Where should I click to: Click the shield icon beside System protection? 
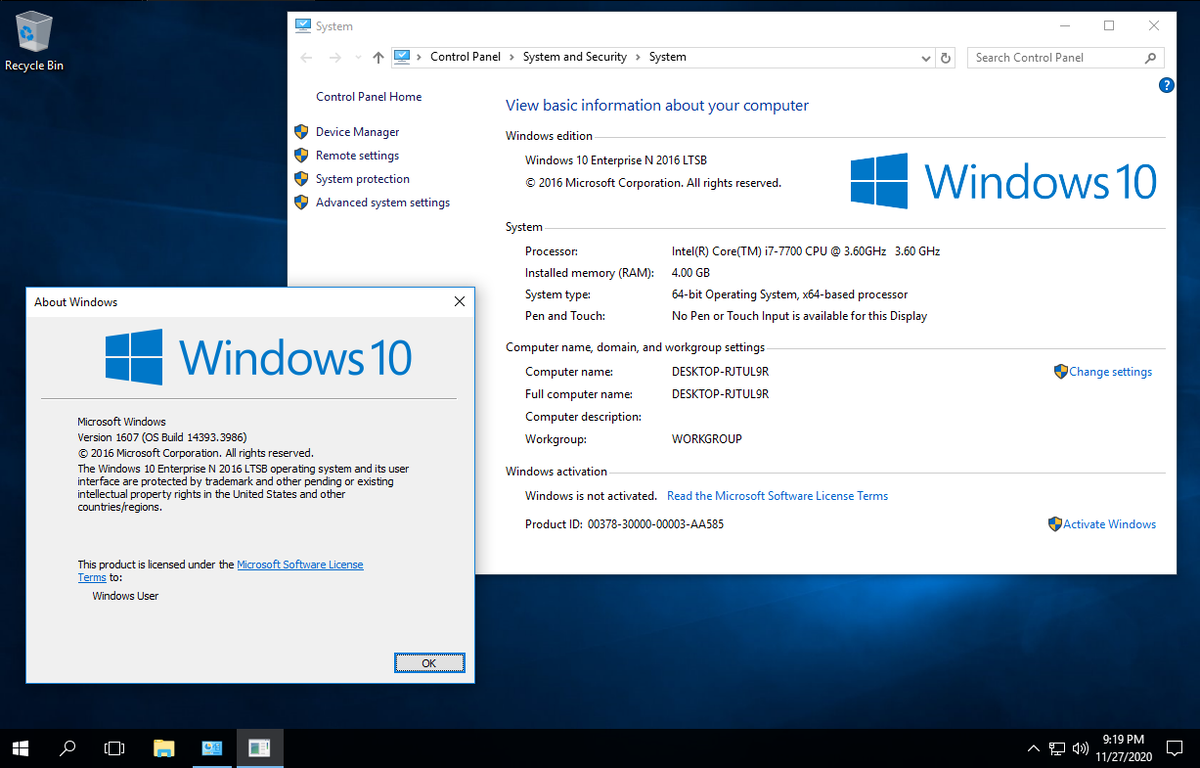pos(301,178)
